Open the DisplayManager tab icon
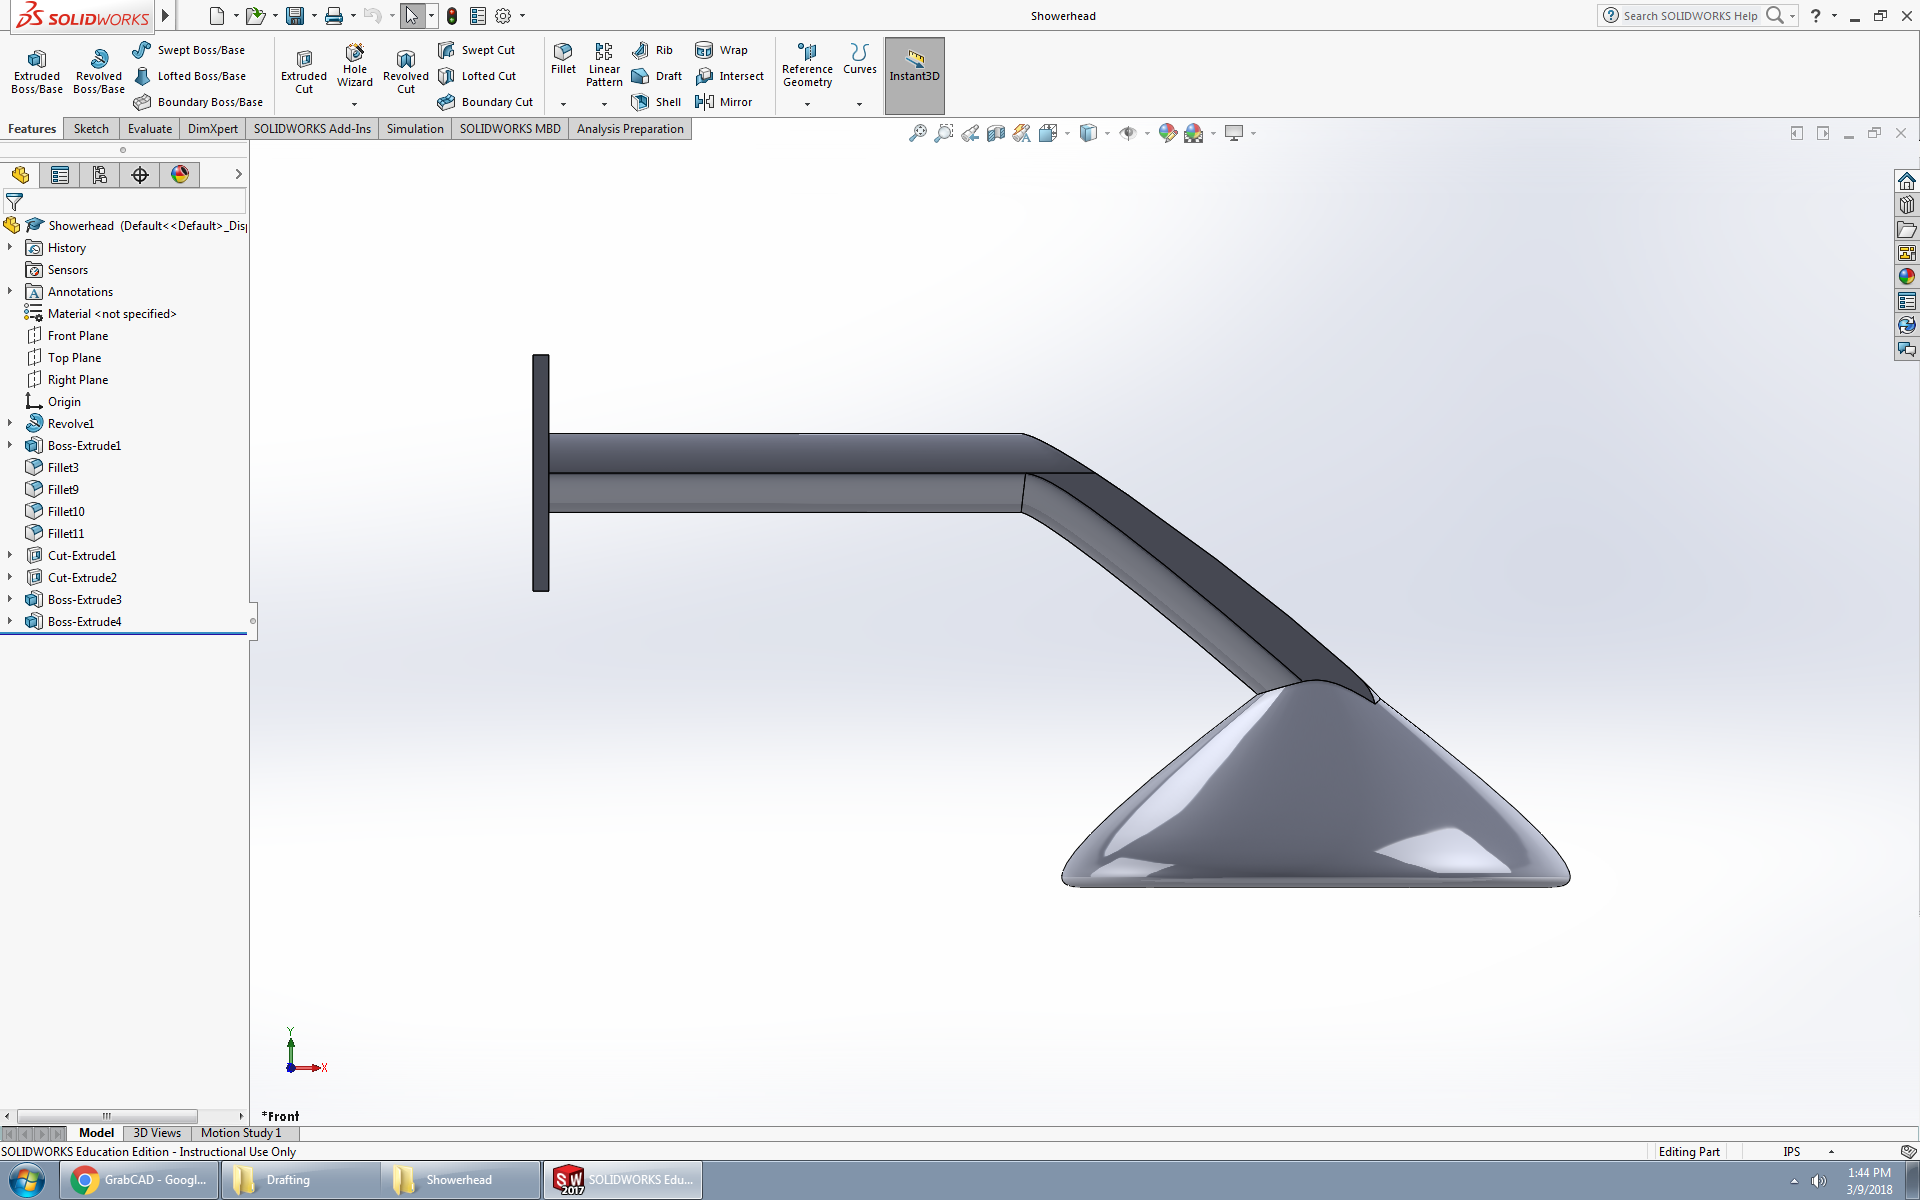This screenshot has width=1920, height=1200. click(x=180, y=175)
